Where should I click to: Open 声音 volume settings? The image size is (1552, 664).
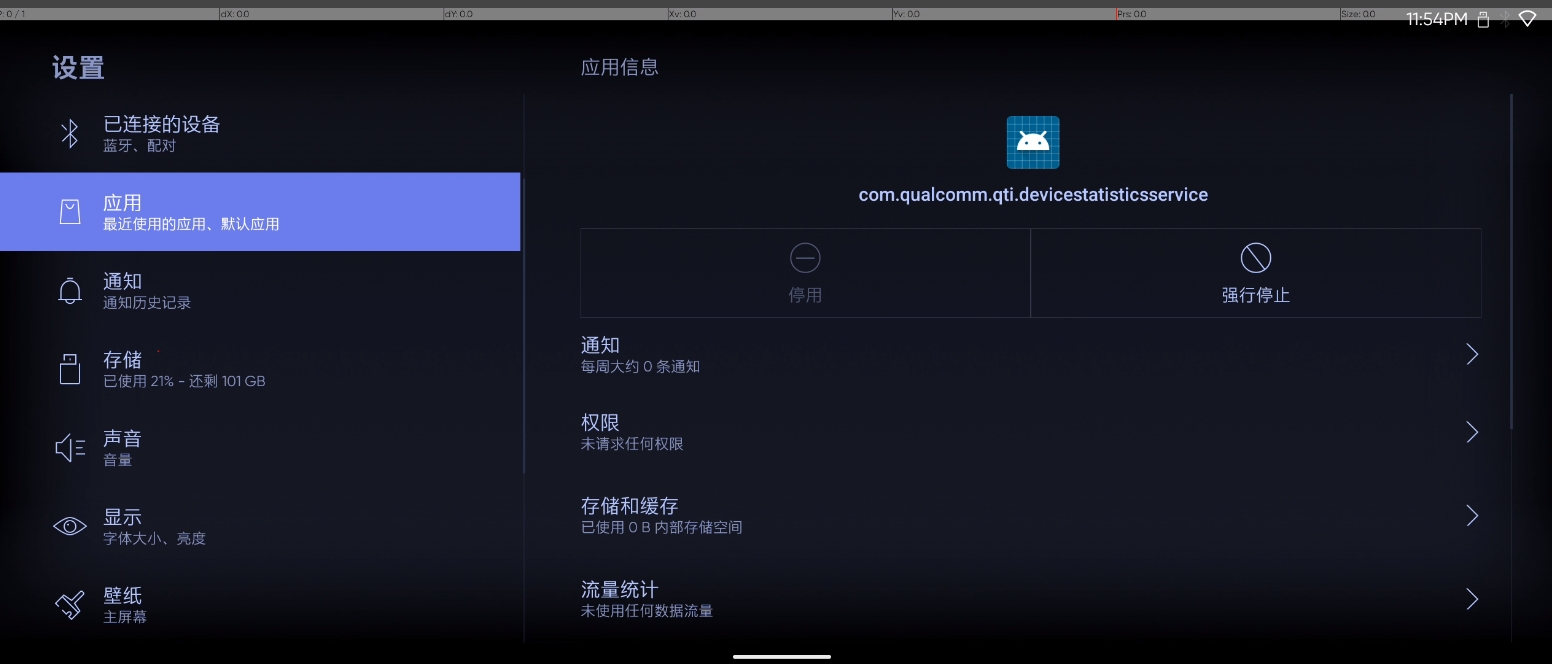point(260,447)
